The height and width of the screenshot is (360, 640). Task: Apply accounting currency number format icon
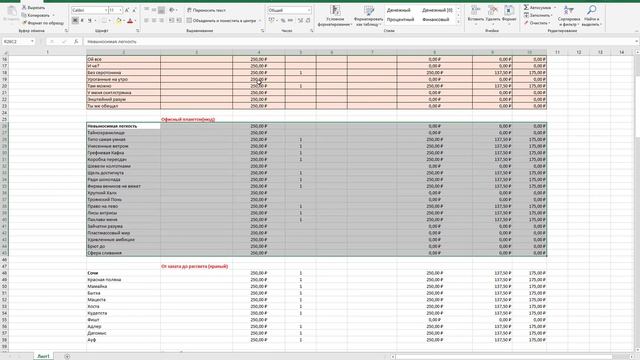click(271, 20)
